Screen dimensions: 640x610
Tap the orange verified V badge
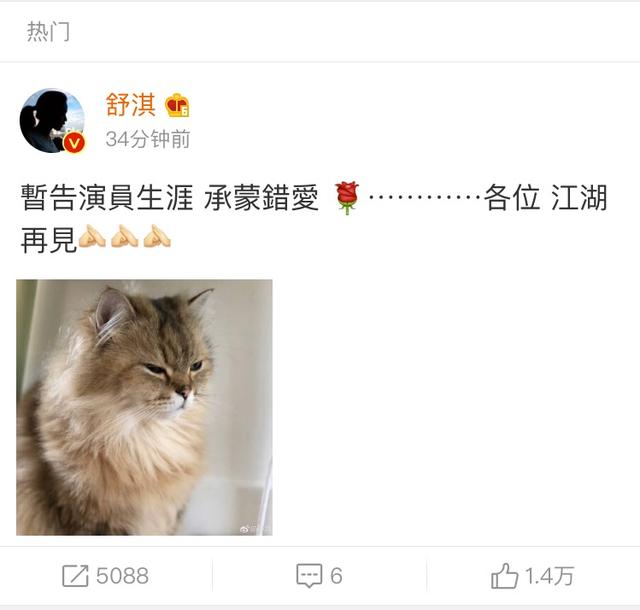pyautogui.click(x=74, y=143)
